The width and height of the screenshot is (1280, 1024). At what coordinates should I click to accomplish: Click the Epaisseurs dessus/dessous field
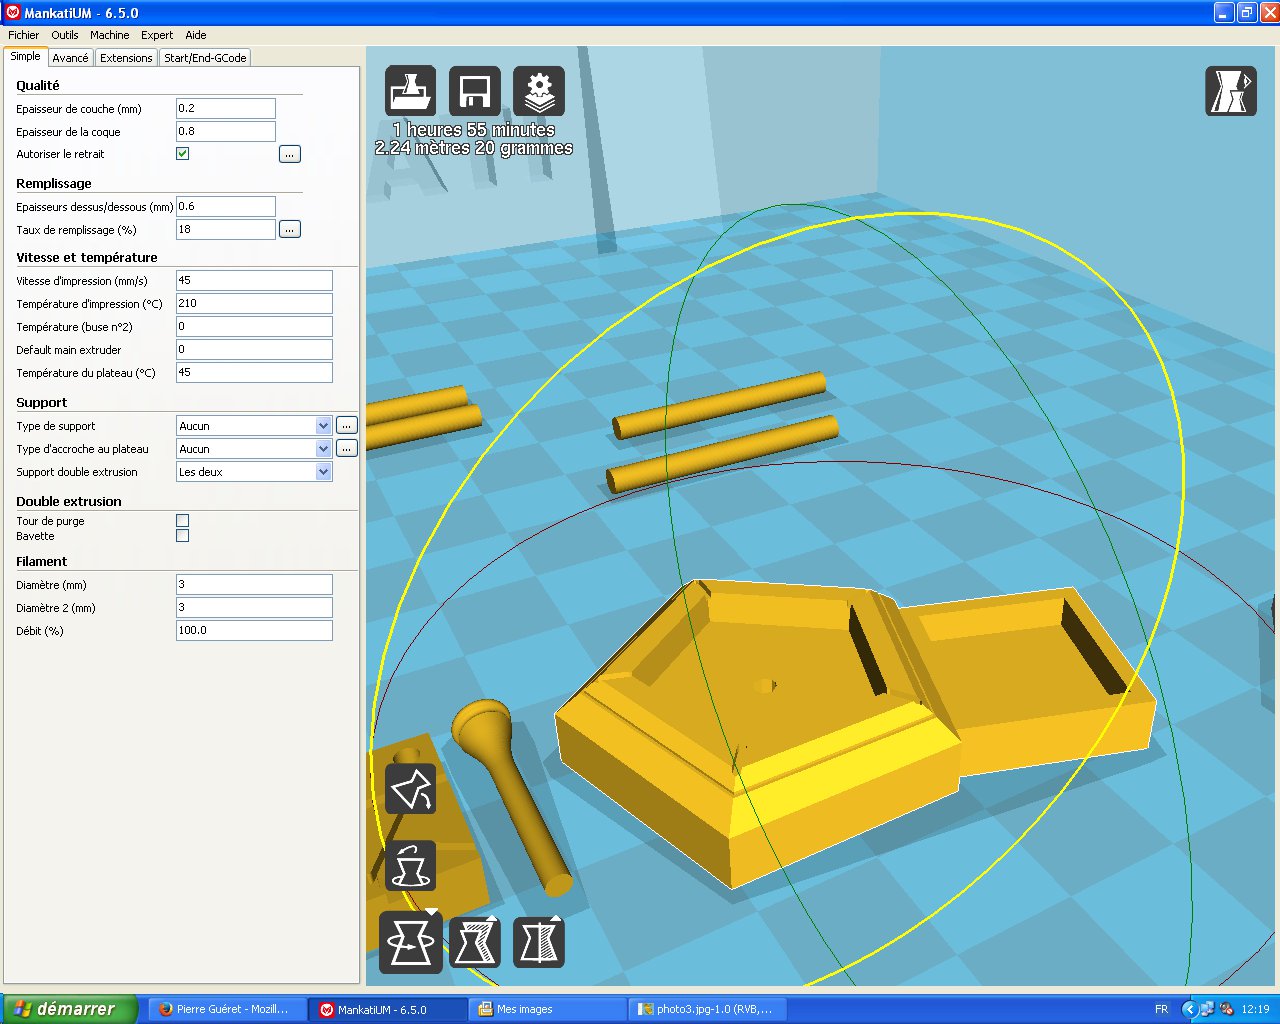(226, 206)
